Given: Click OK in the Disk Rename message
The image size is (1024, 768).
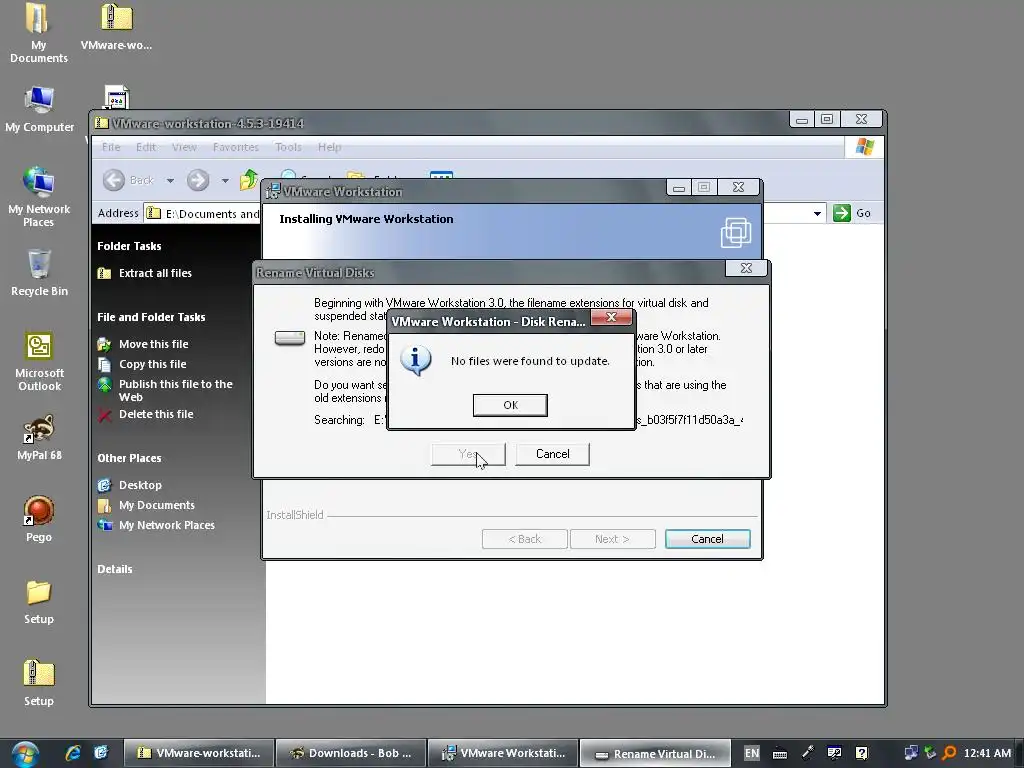Looking at the screenshot, I should point(510,405).
